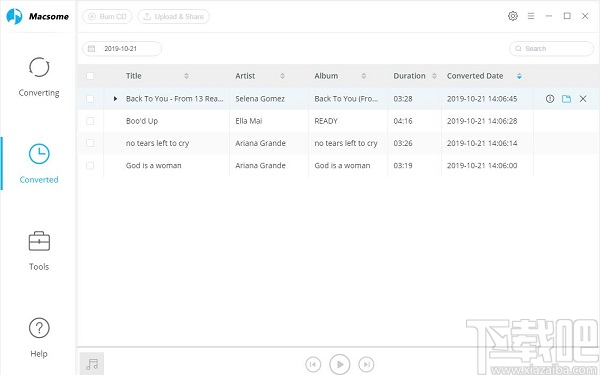Click converted date 2019-10-21 14:06:00
Viewport: 601px width, 375px height.
click(482, 166)
